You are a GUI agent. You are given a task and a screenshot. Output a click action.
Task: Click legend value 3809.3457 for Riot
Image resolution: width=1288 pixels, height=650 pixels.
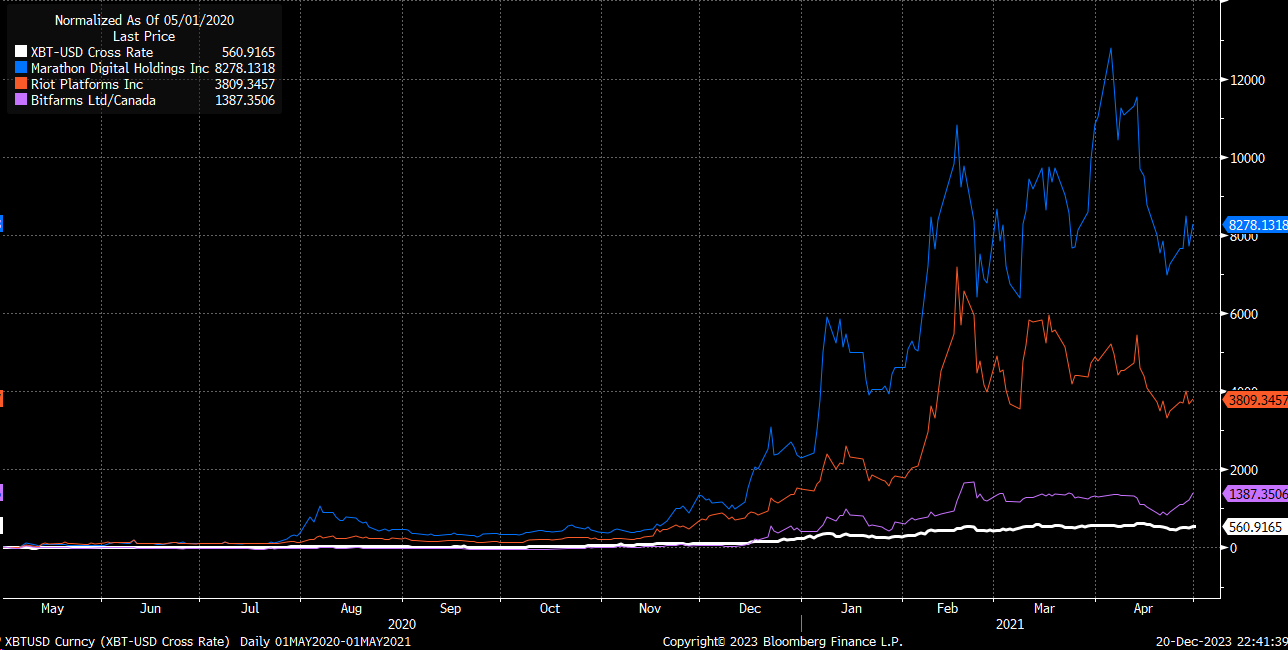(x=244, y=84)
